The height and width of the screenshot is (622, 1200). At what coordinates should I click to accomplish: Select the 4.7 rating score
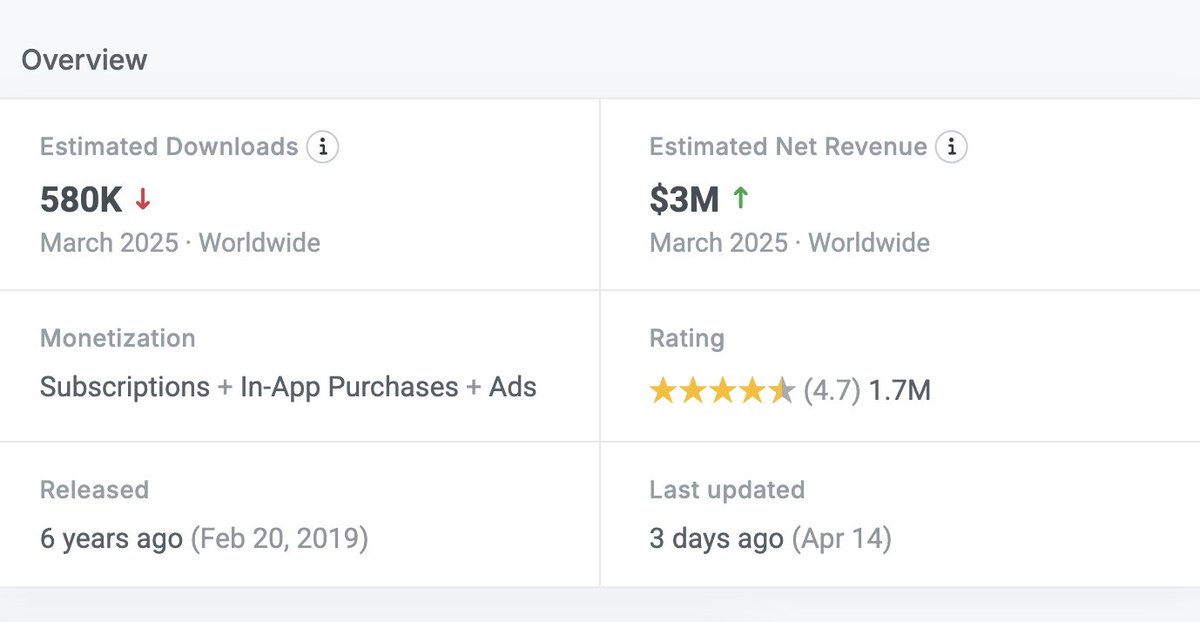(x=833, y=390)
